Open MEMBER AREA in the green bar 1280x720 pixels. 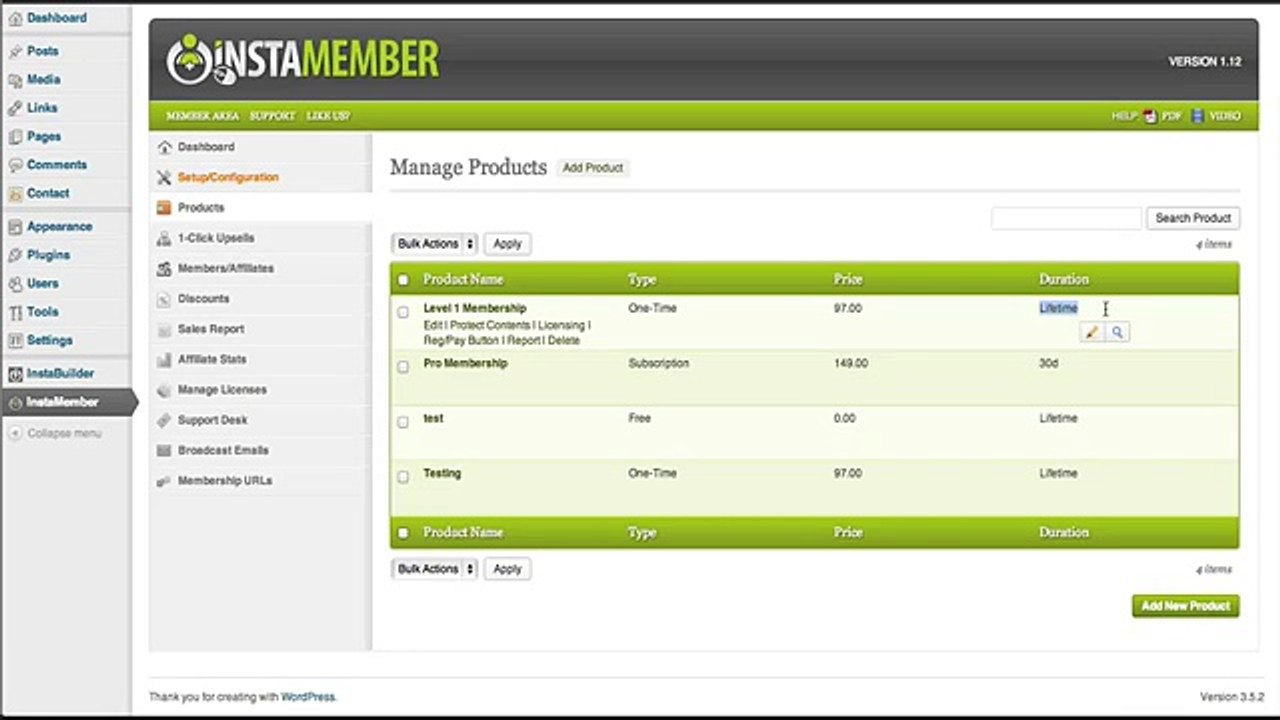[x=202, y=116]
